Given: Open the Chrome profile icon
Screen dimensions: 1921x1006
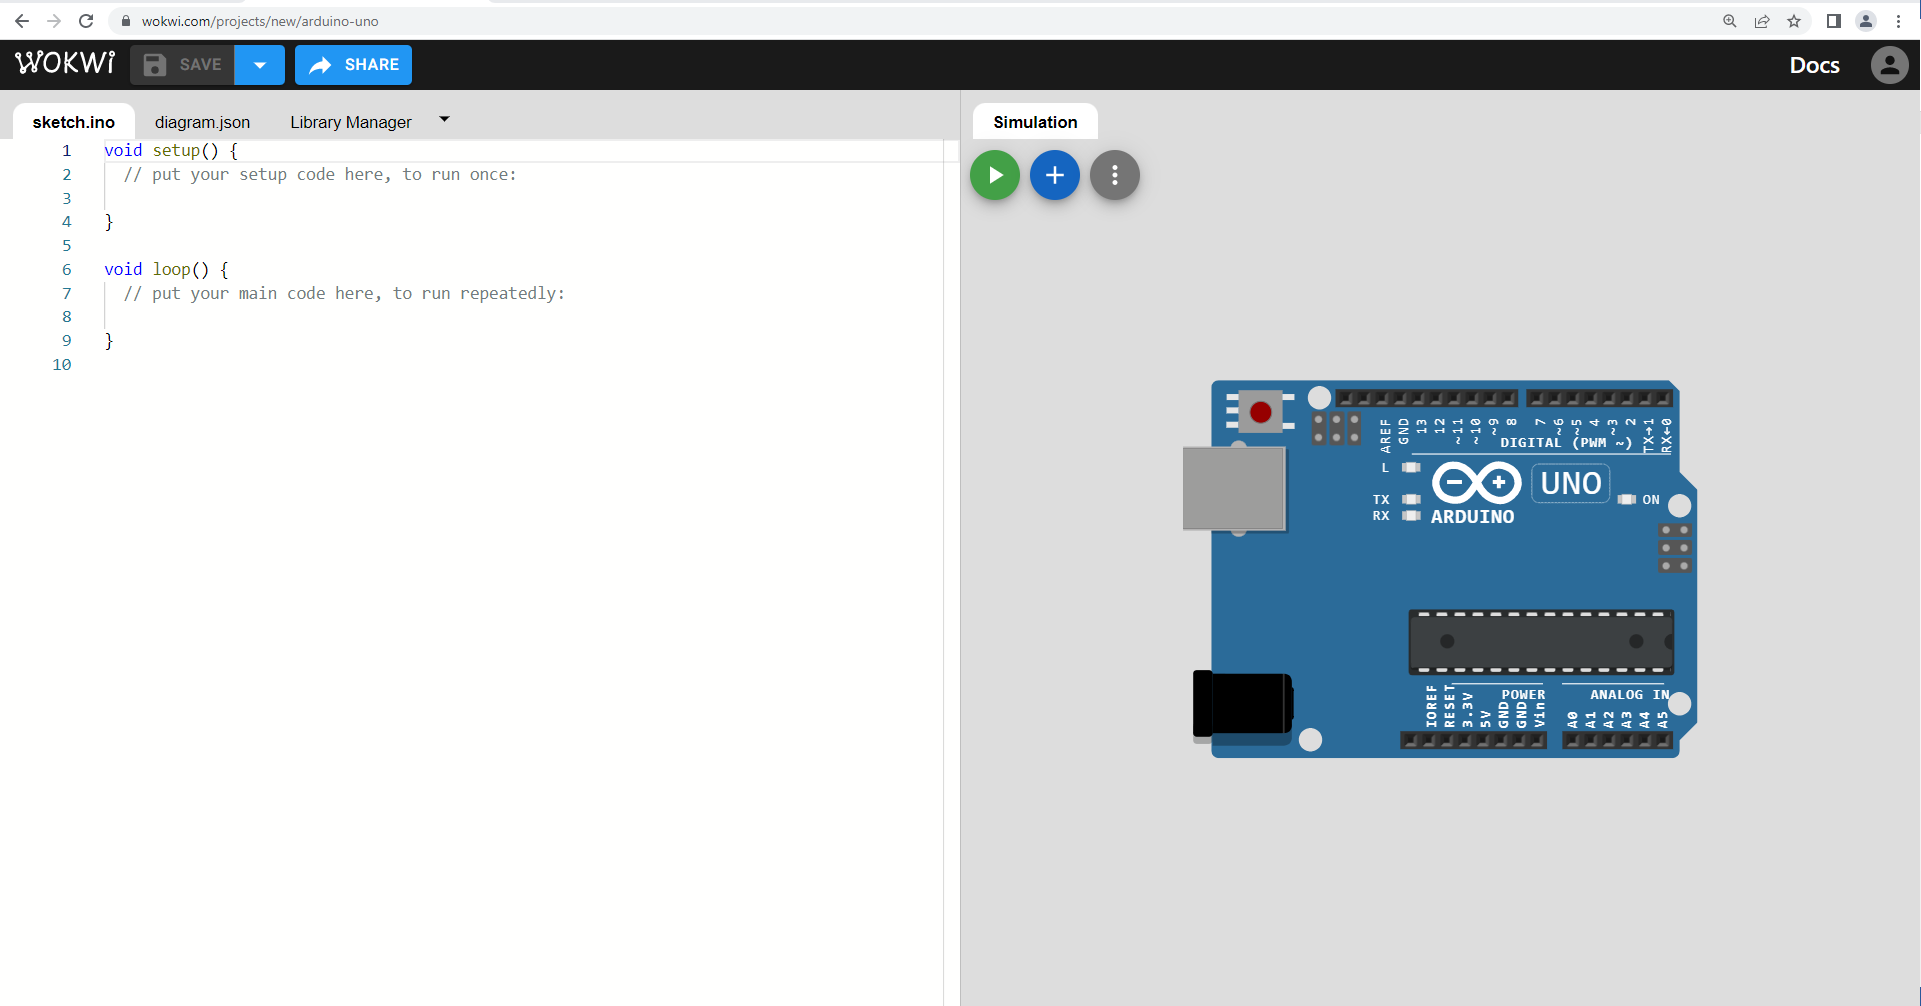Looking at the screenshot, I should 1866,21.
